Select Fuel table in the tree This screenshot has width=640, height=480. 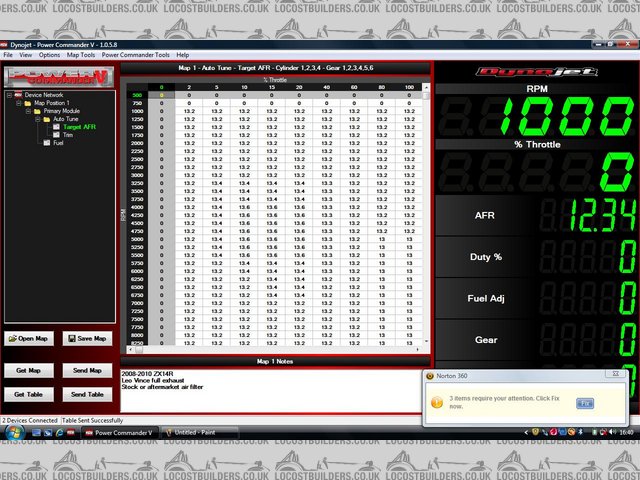click(x=58, y=143)
